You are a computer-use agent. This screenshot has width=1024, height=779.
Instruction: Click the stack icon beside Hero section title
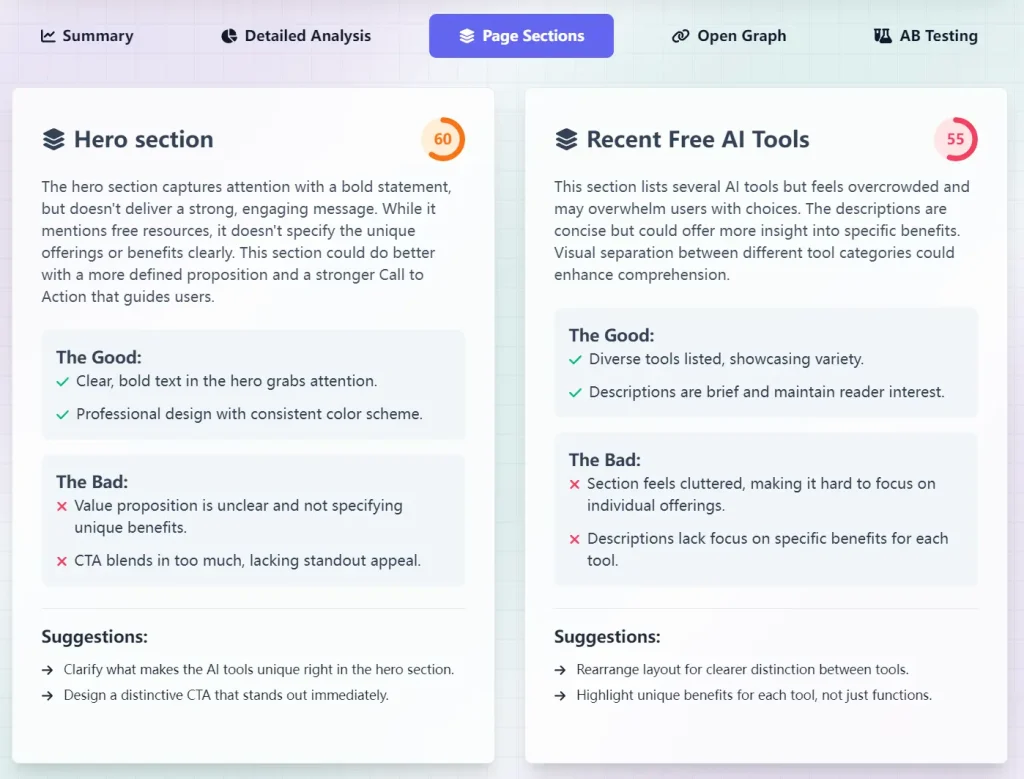53,139
